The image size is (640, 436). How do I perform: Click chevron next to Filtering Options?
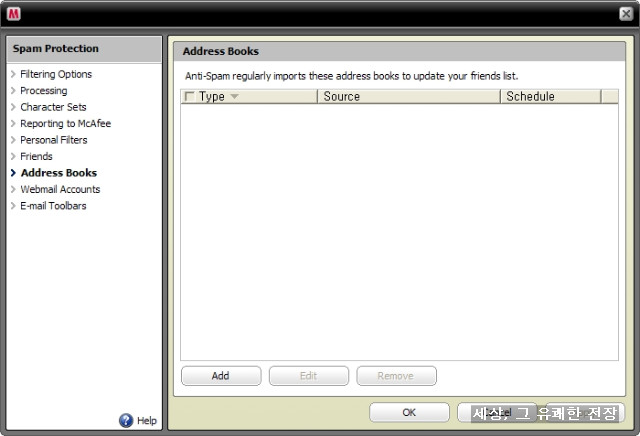(x=13, y=74)
